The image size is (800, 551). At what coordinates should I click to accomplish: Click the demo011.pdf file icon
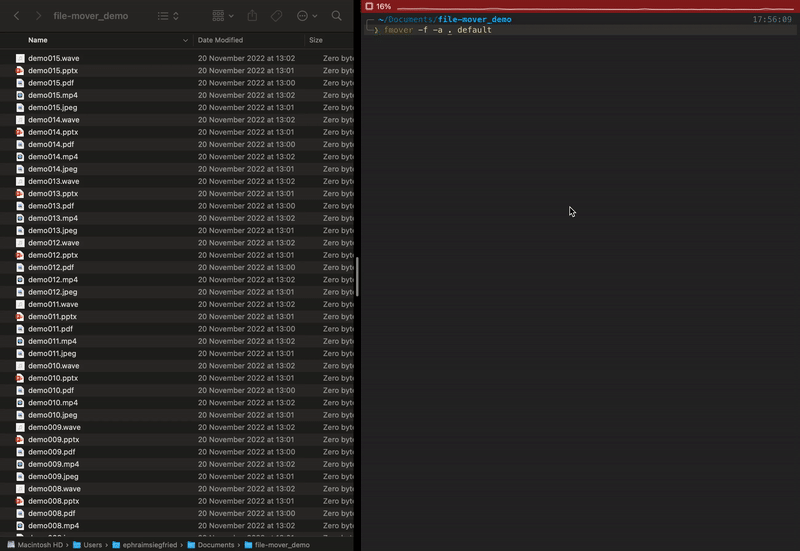(20, 329)
